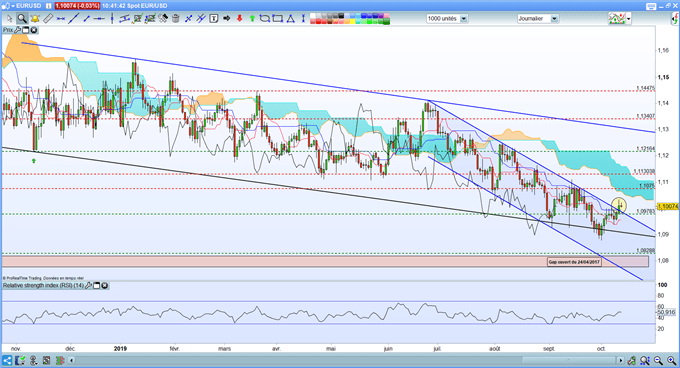Click the chart style indicator icon
Screen dimensions: 680x368
[617, 19]
